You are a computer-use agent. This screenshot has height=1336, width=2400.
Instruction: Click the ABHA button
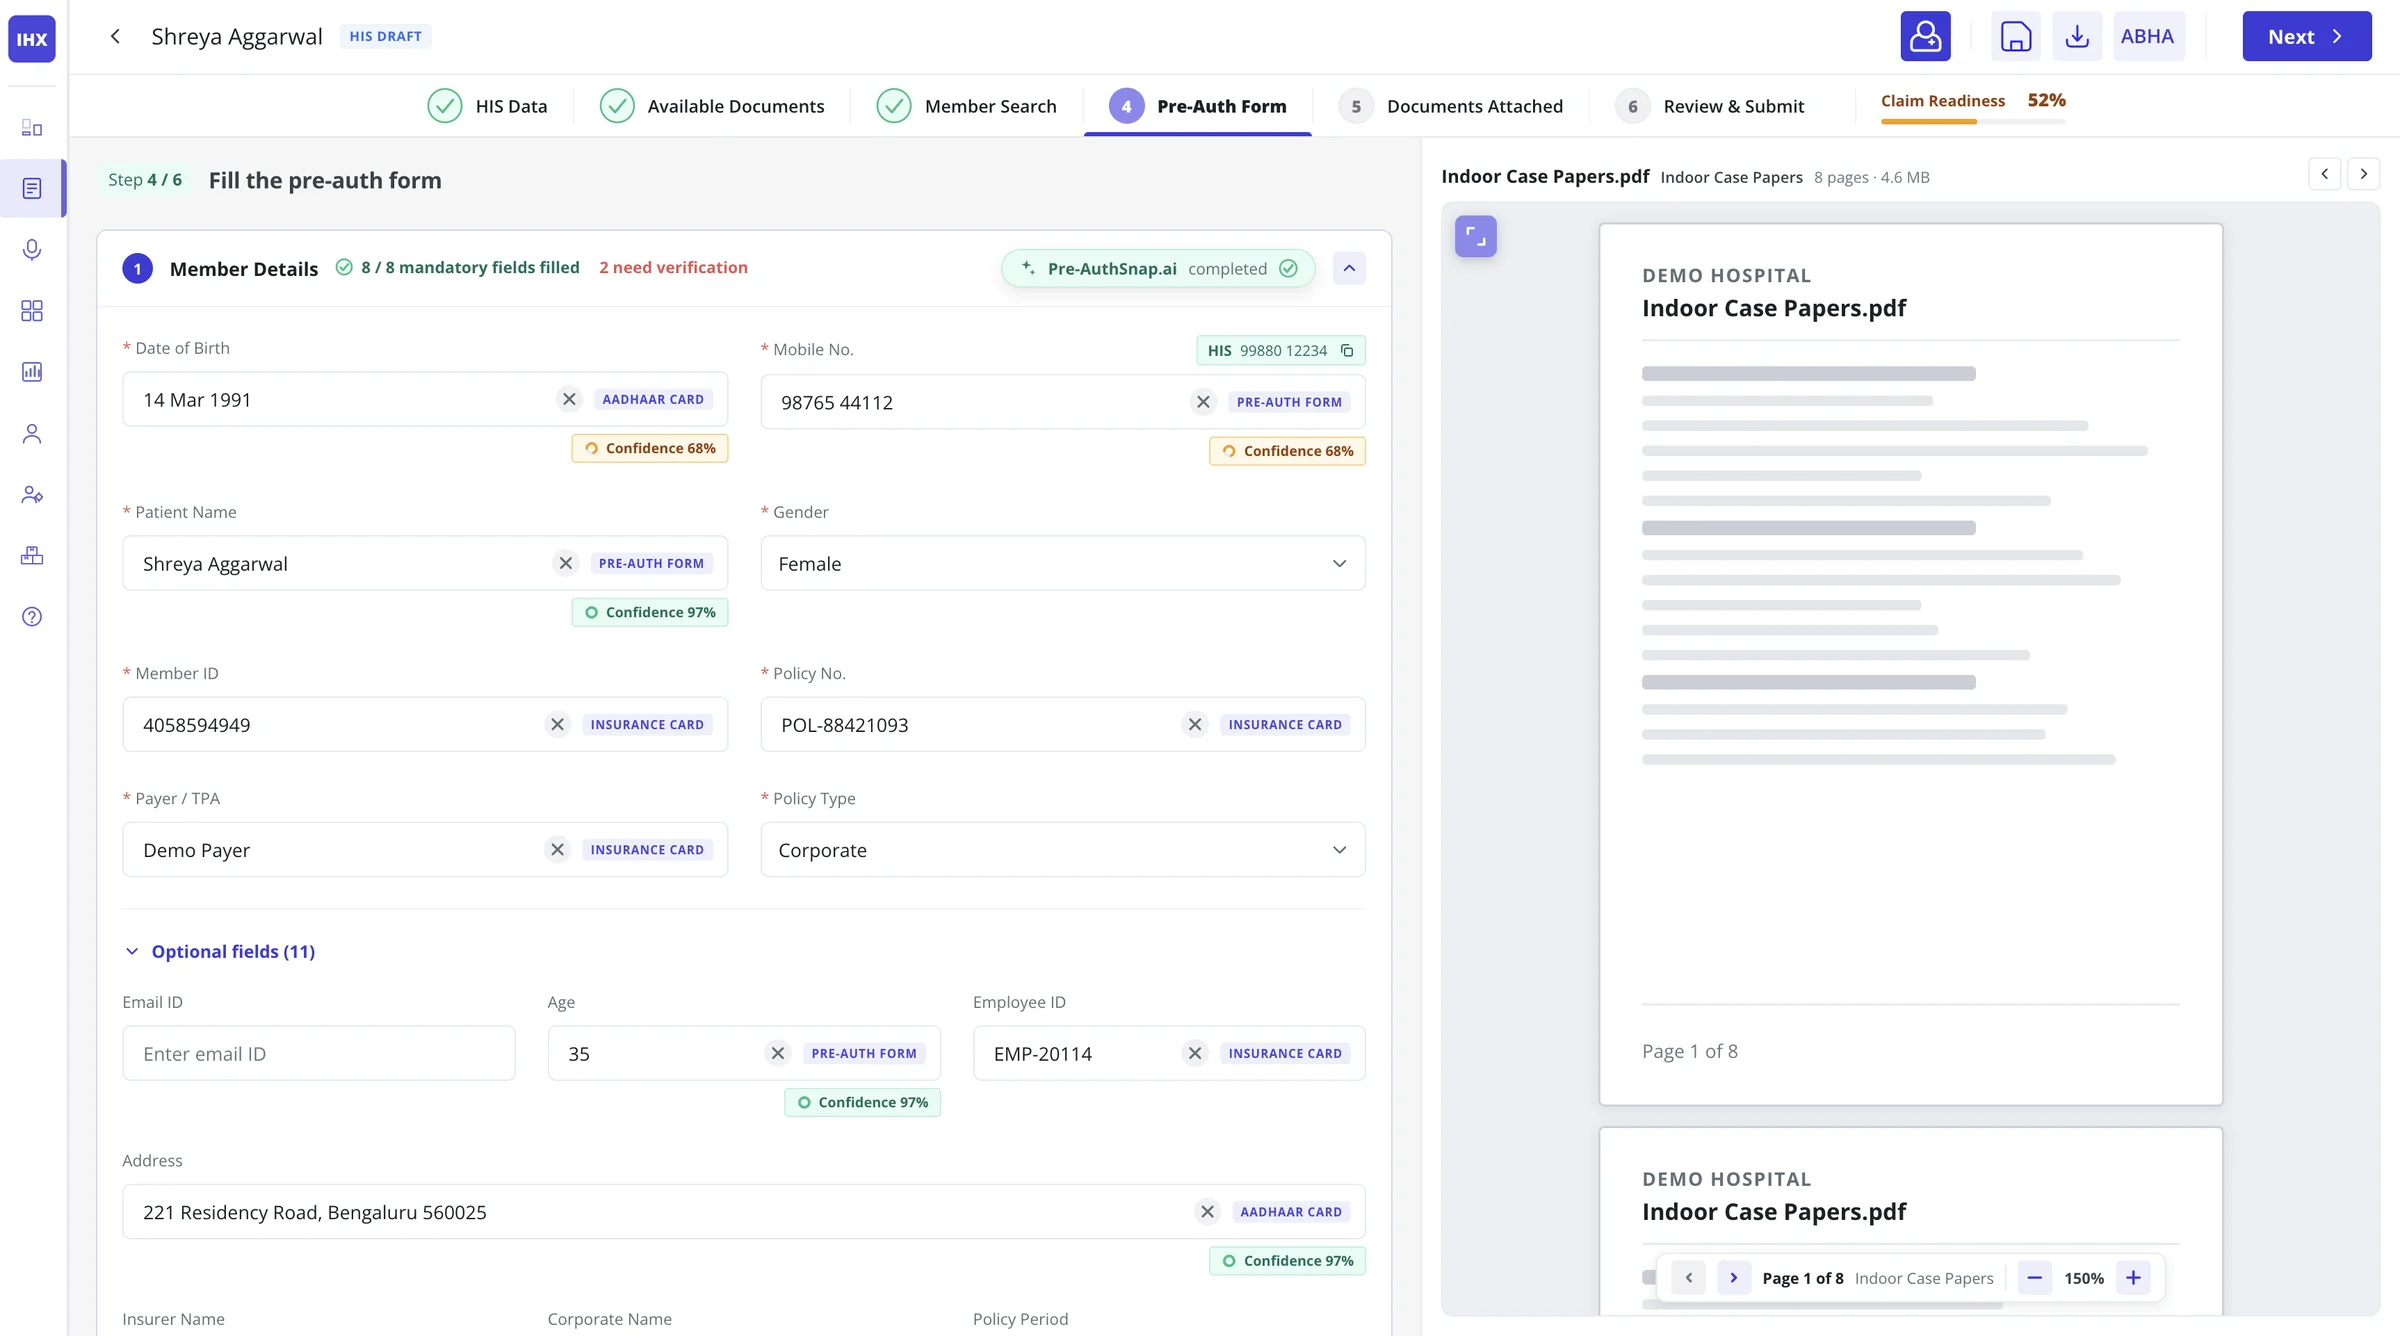click(x=2148, y=36)
